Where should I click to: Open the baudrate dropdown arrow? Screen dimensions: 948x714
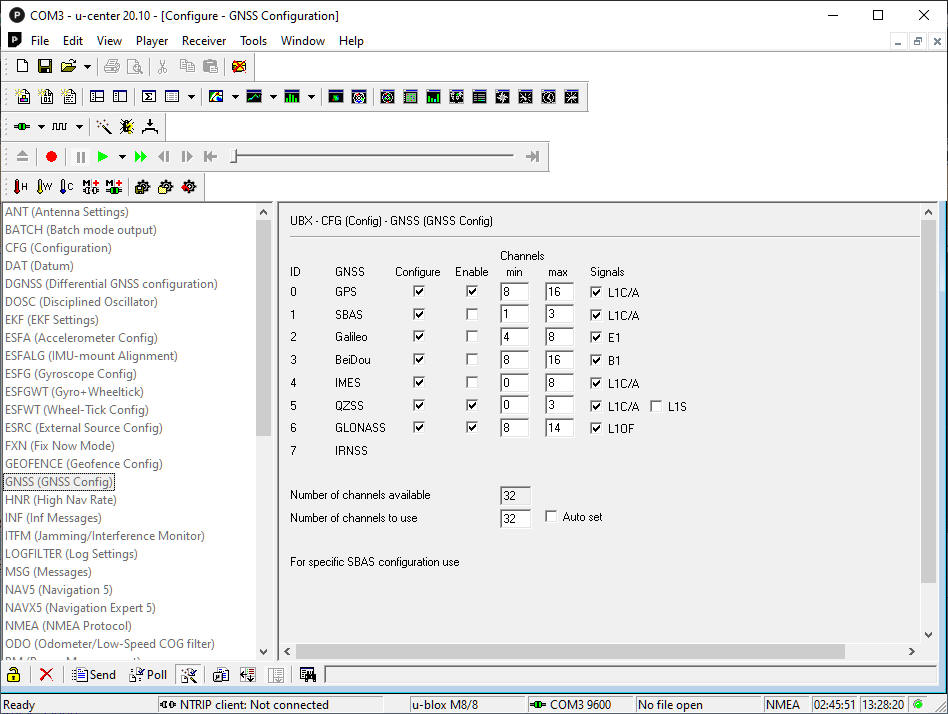click(x=79, y=127)
